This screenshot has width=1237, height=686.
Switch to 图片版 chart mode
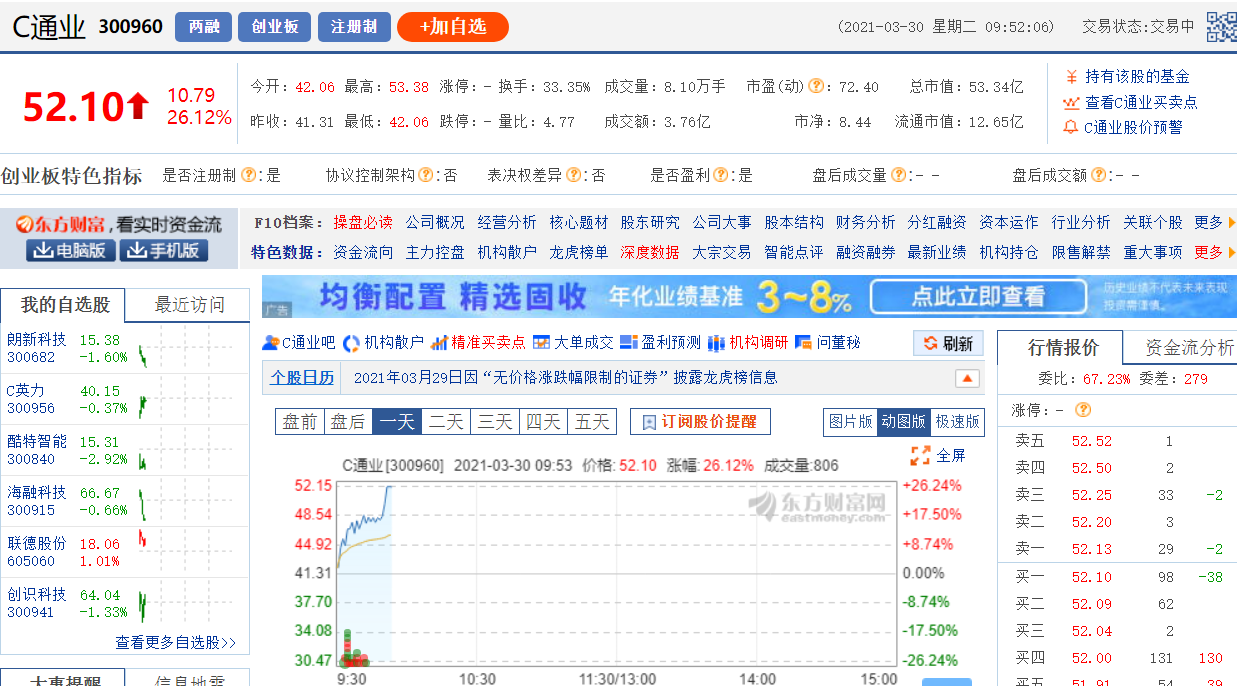(x=851, y=422)
